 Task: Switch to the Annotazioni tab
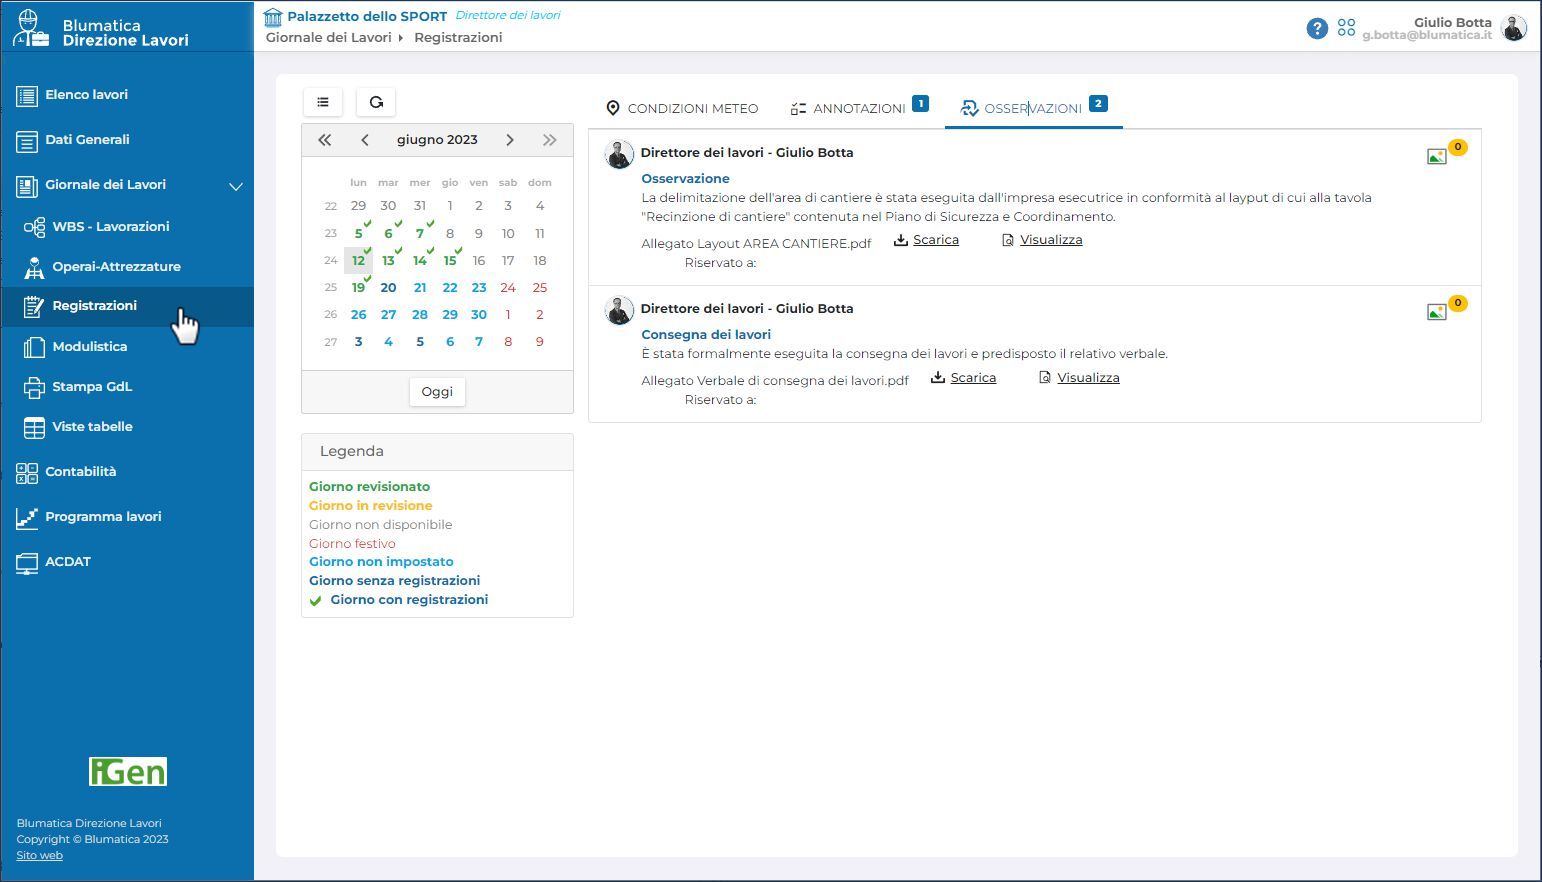(x=858, y=109)
